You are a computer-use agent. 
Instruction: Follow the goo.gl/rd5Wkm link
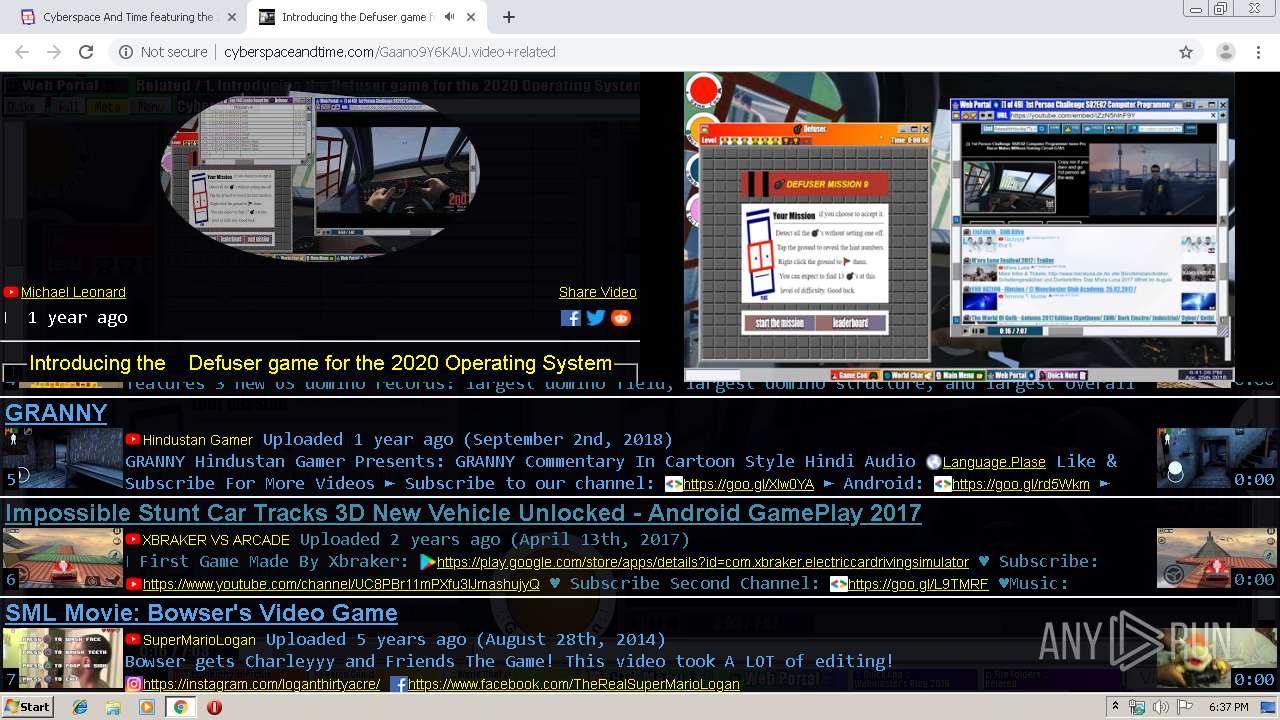[1021, 484]
